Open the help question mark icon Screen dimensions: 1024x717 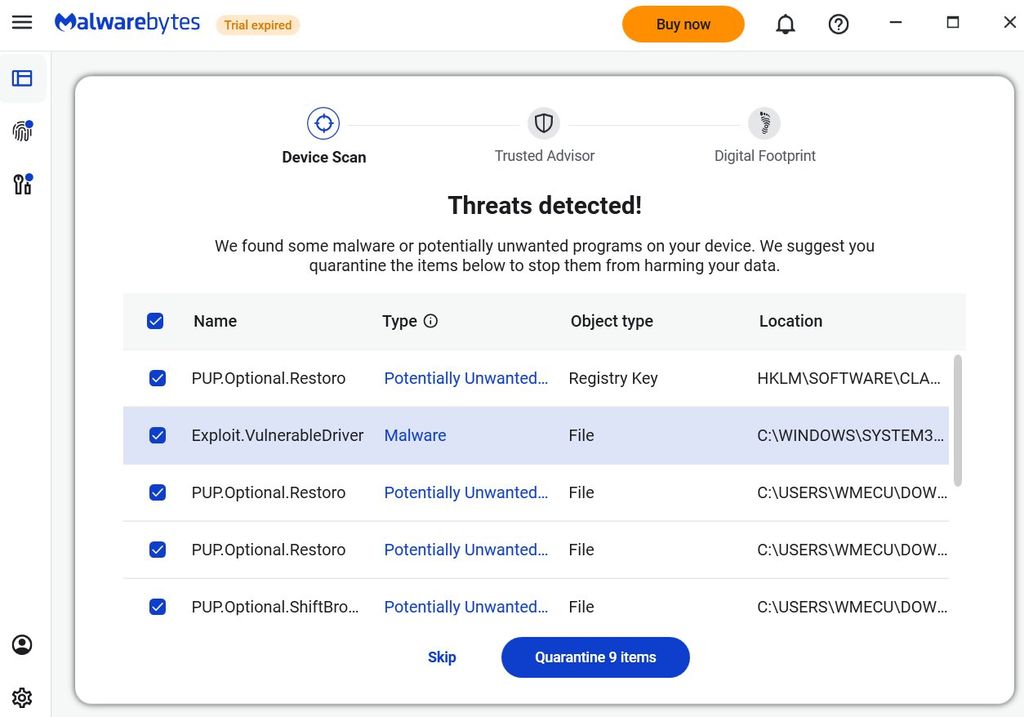[x=838, y=24]
